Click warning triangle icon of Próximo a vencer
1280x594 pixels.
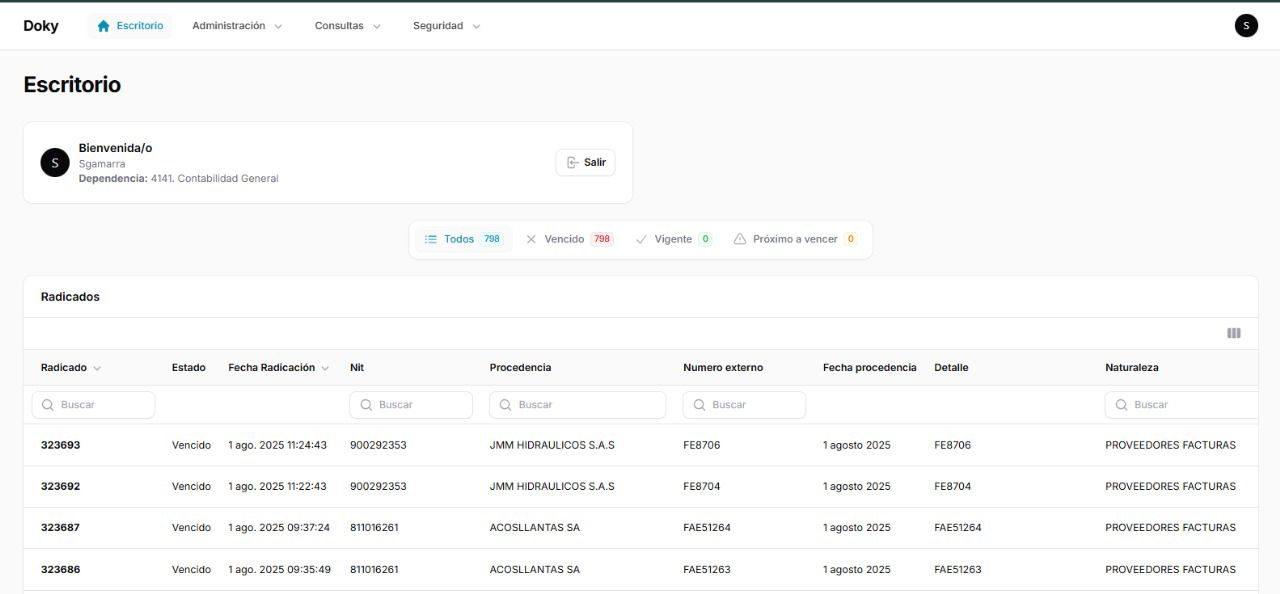pyautogui.click(x=740, y=239)
